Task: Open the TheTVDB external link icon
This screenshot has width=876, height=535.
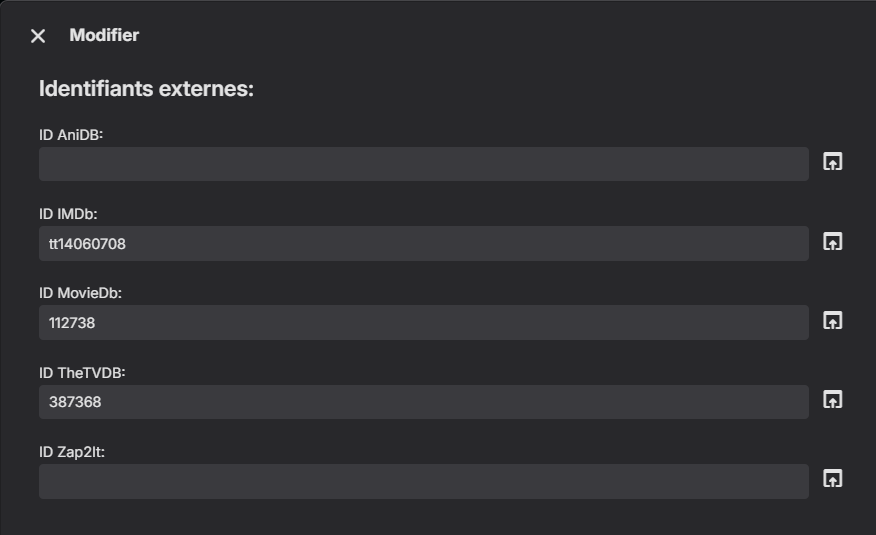Action: coord(832,399)
